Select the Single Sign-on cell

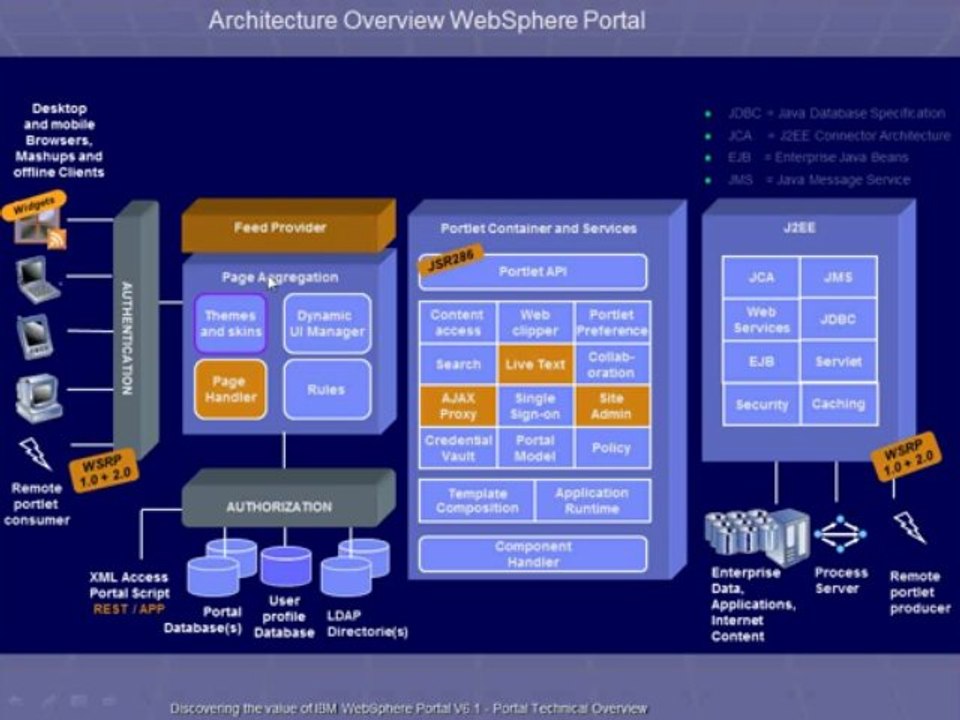(535, 406)
